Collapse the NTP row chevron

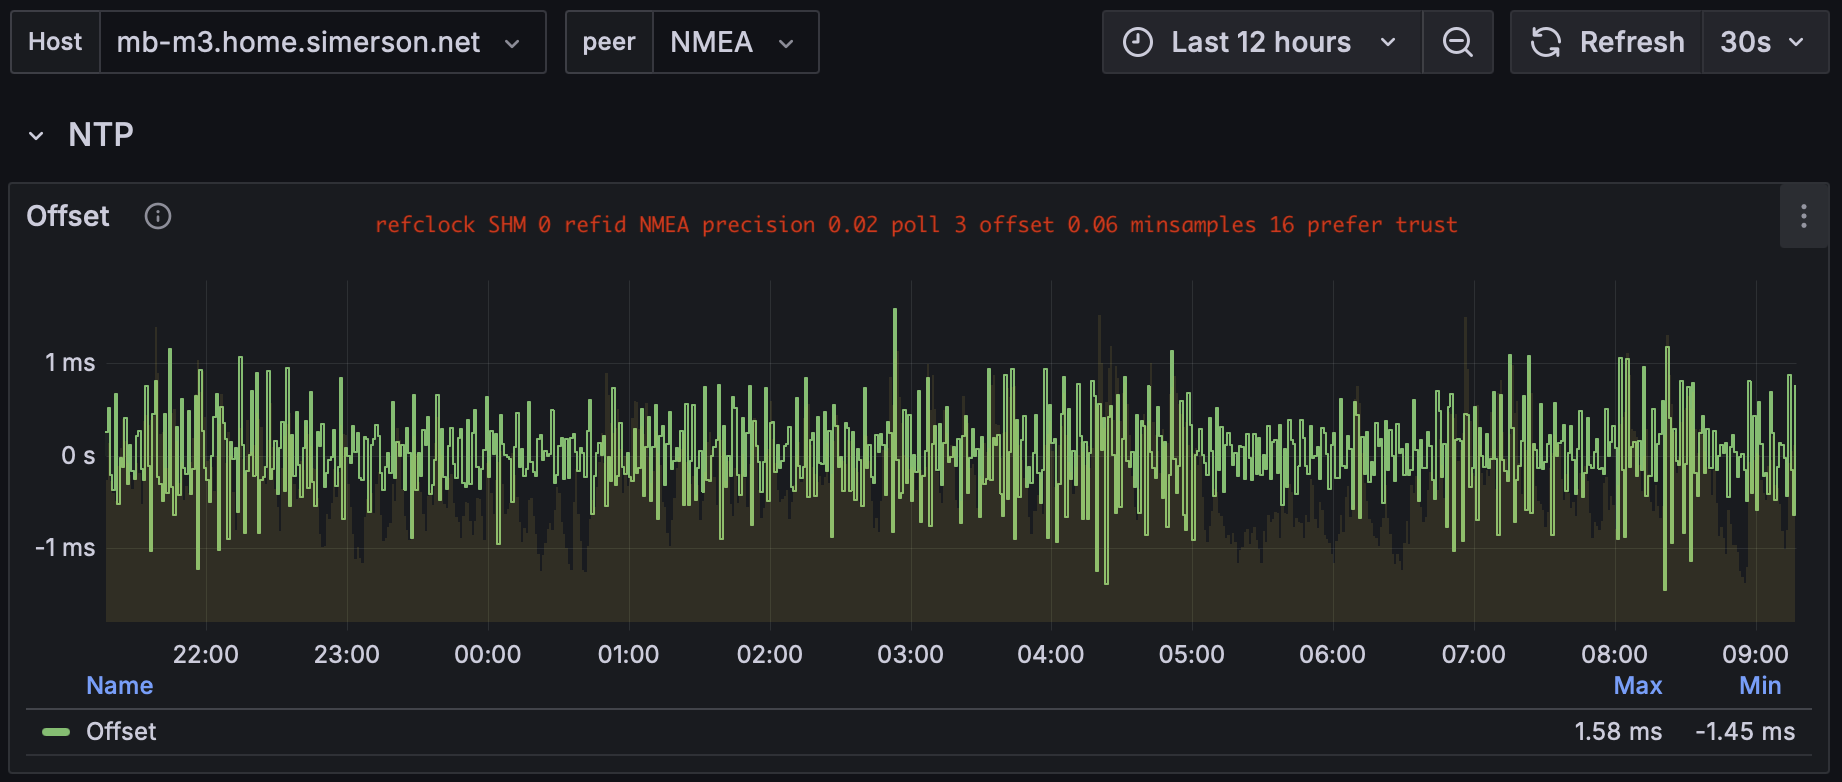point(36,135)
